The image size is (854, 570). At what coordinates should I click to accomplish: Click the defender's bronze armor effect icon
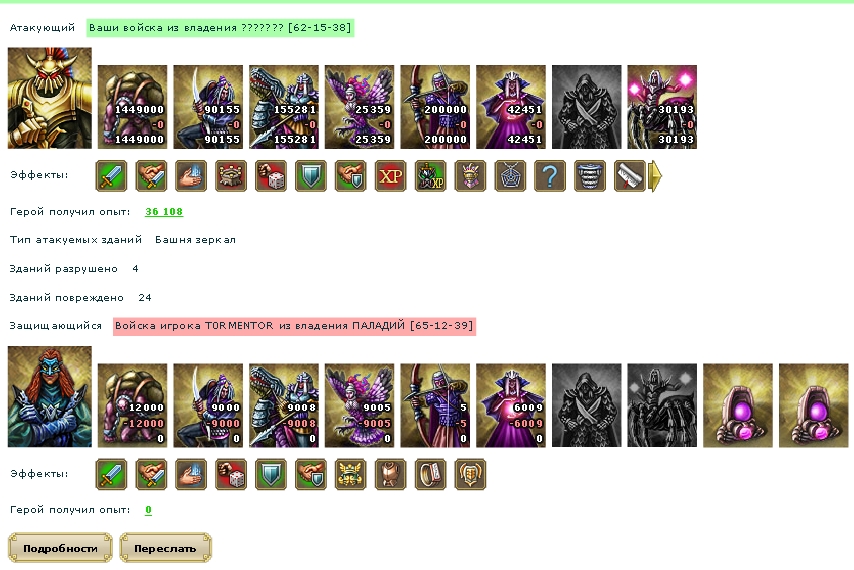click(x=391, y=474)
